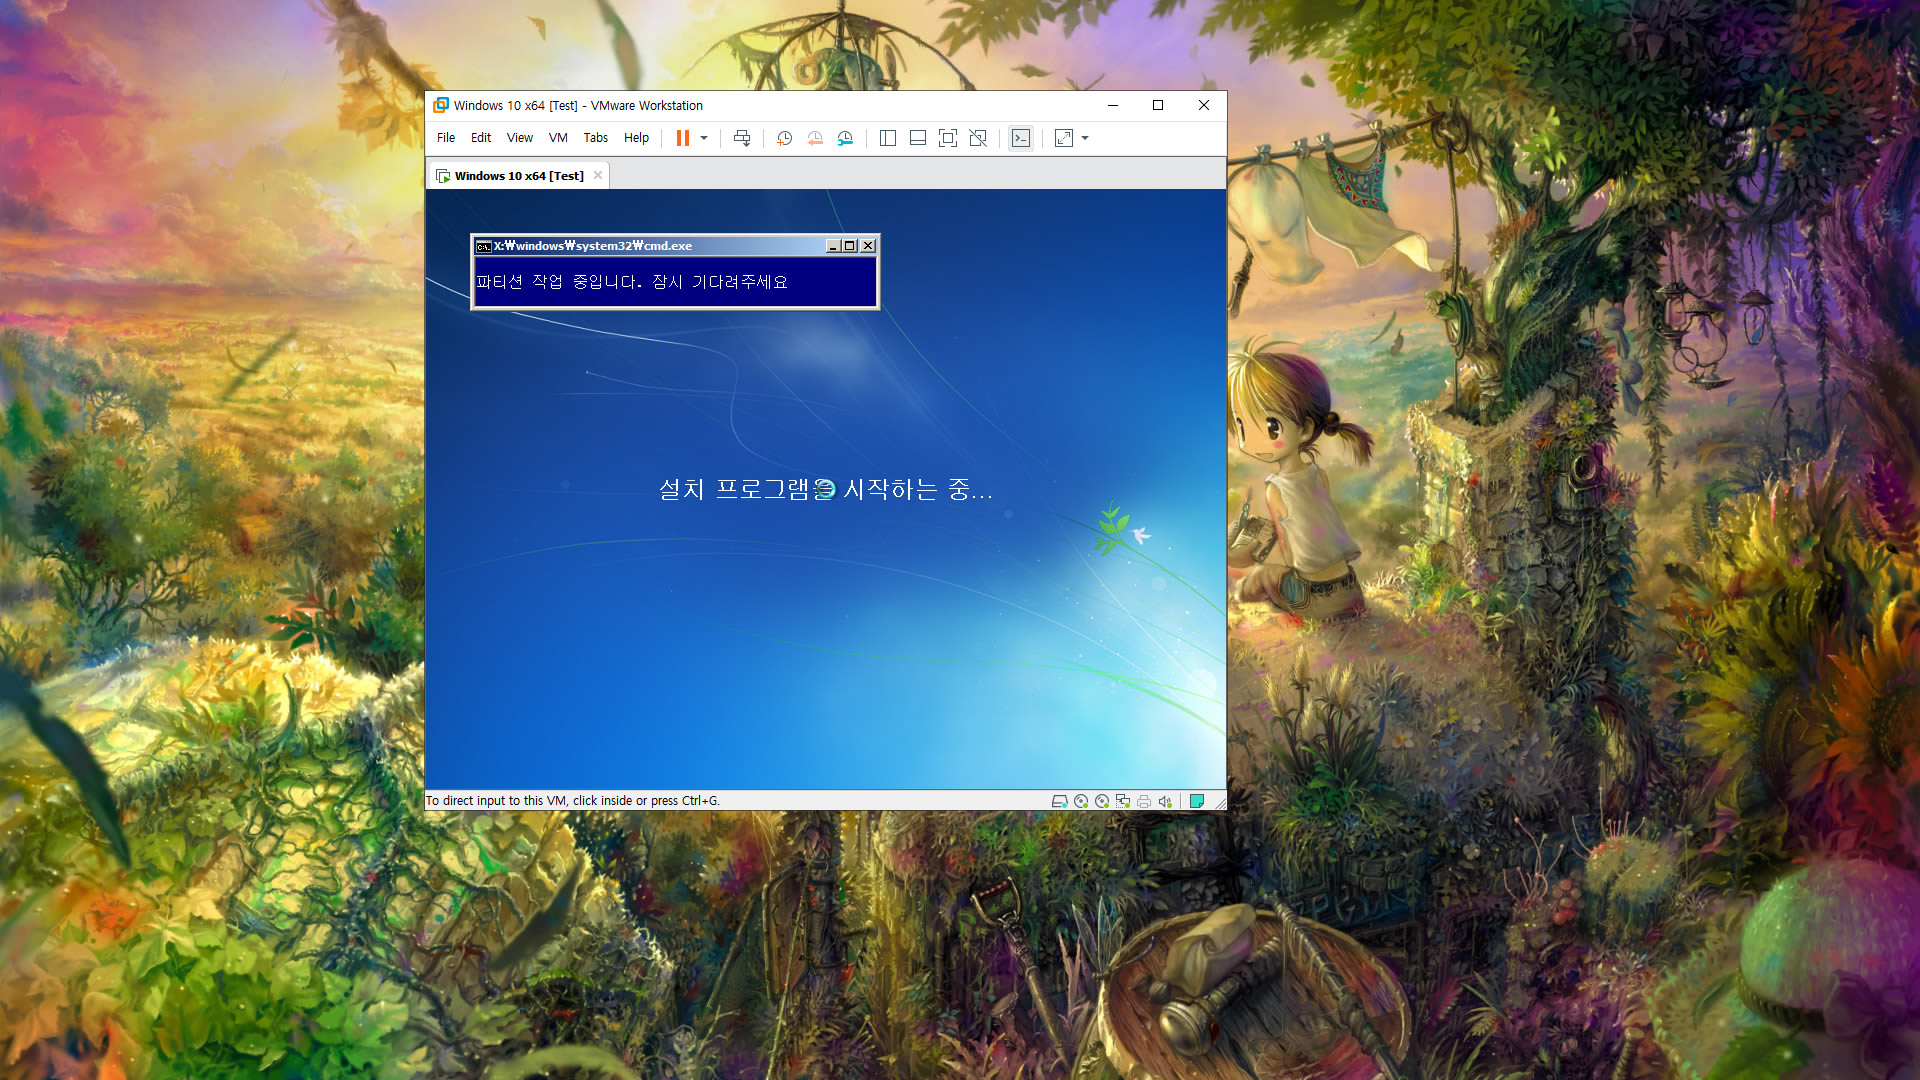Click the network adapter status icon

coord(1123,801)
